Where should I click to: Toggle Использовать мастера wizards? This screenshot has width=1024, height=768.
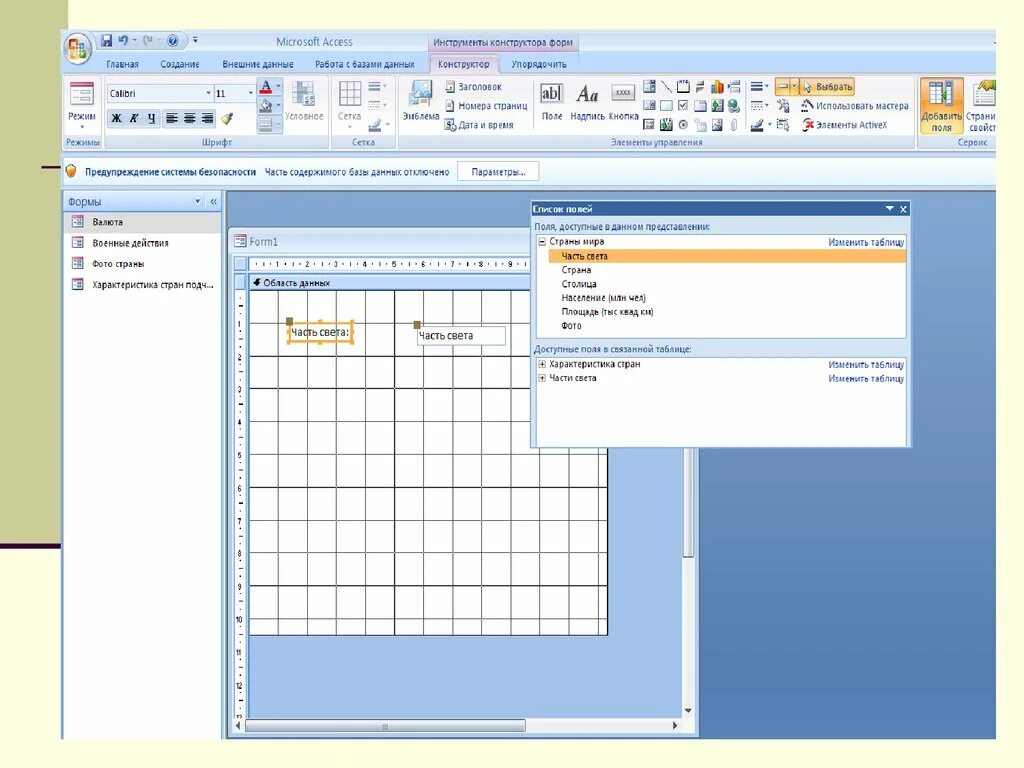click(855, 105)
